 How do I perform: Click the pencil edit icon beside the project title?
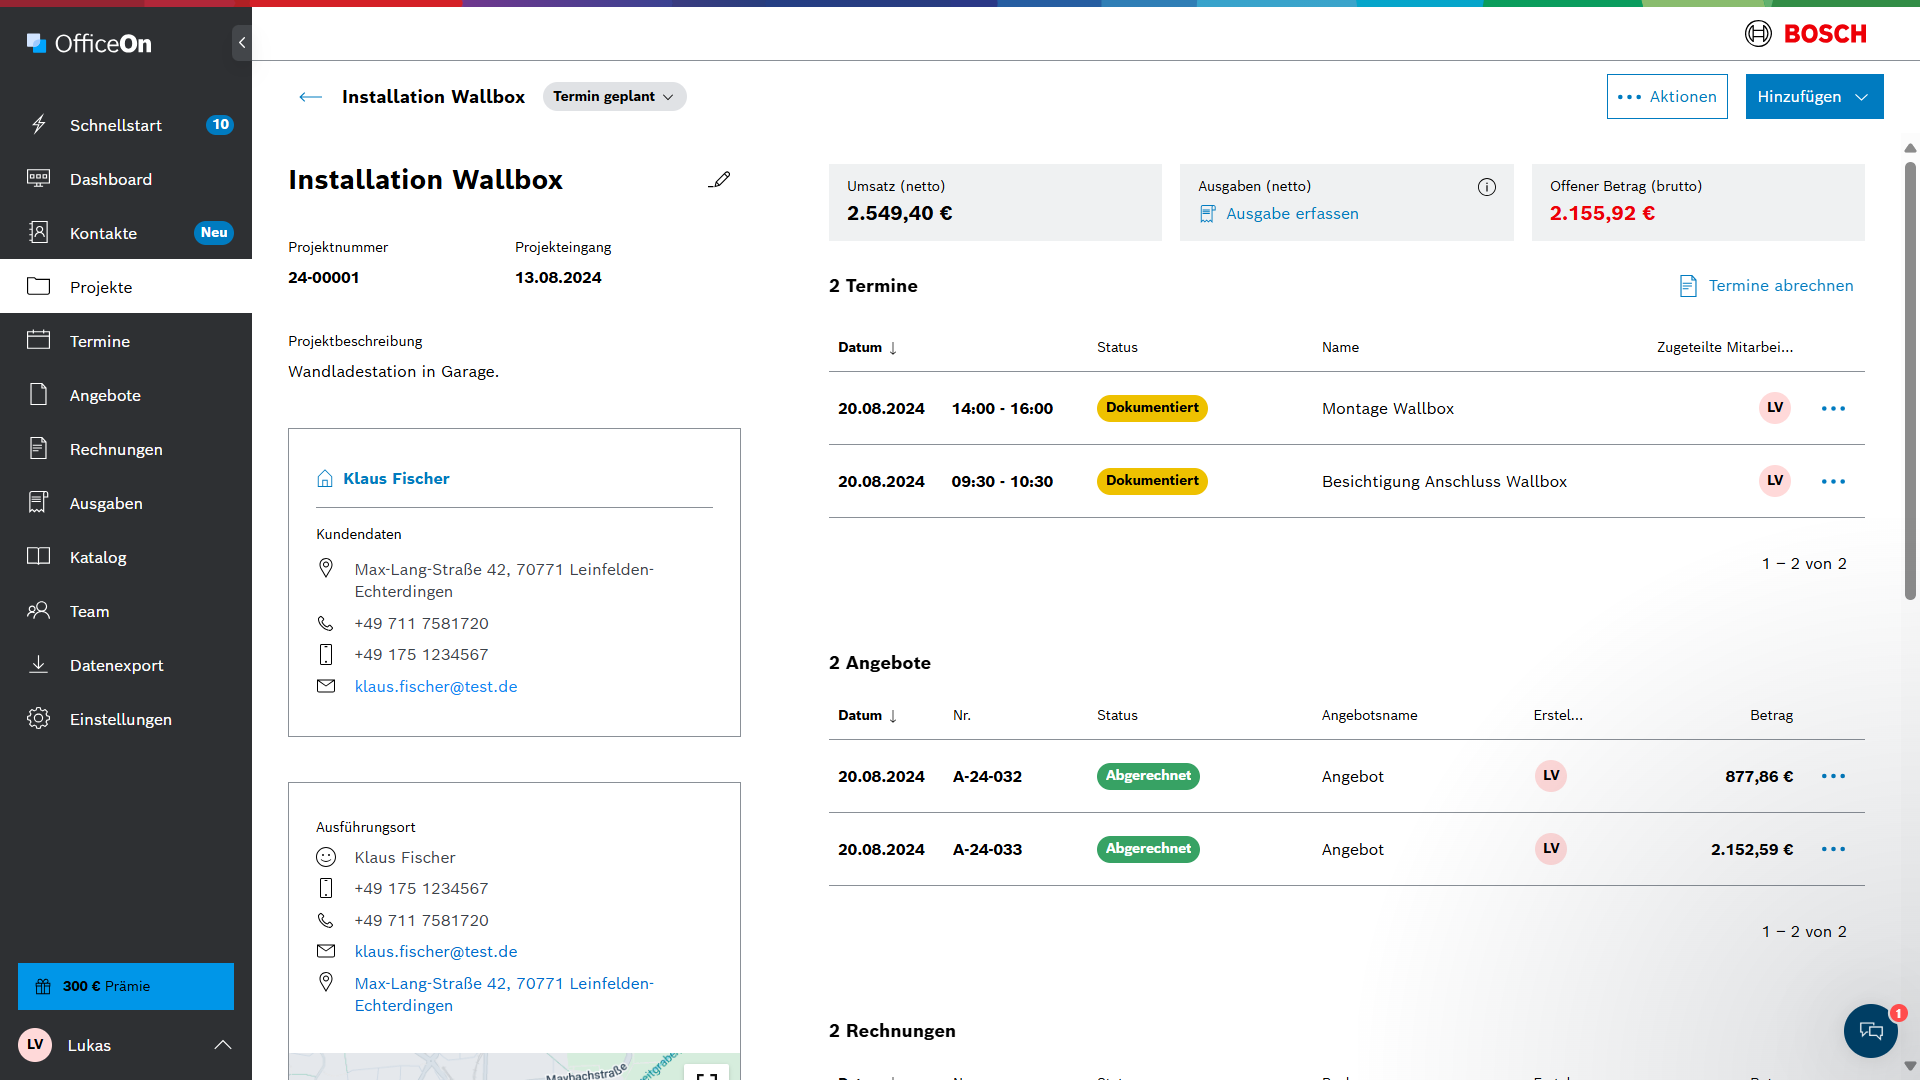click(x=719, y=180)
